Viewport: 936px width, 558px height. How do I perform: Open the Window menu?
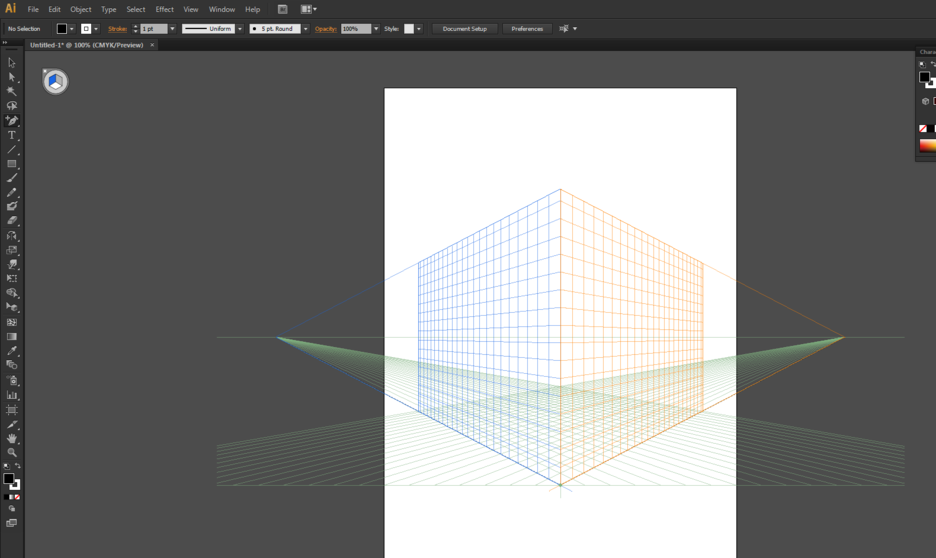tap(221, 10)
